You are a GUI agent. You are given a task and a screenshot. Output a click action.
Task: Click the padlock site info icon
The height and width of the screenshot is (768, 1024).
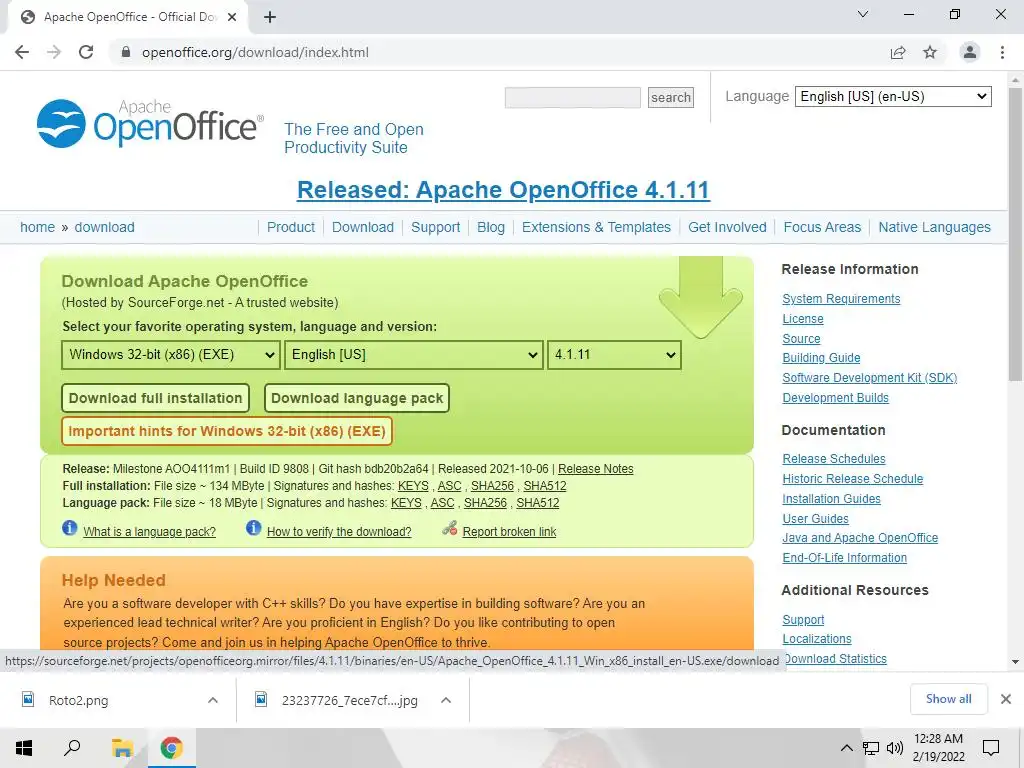click(x=126, y=52)
